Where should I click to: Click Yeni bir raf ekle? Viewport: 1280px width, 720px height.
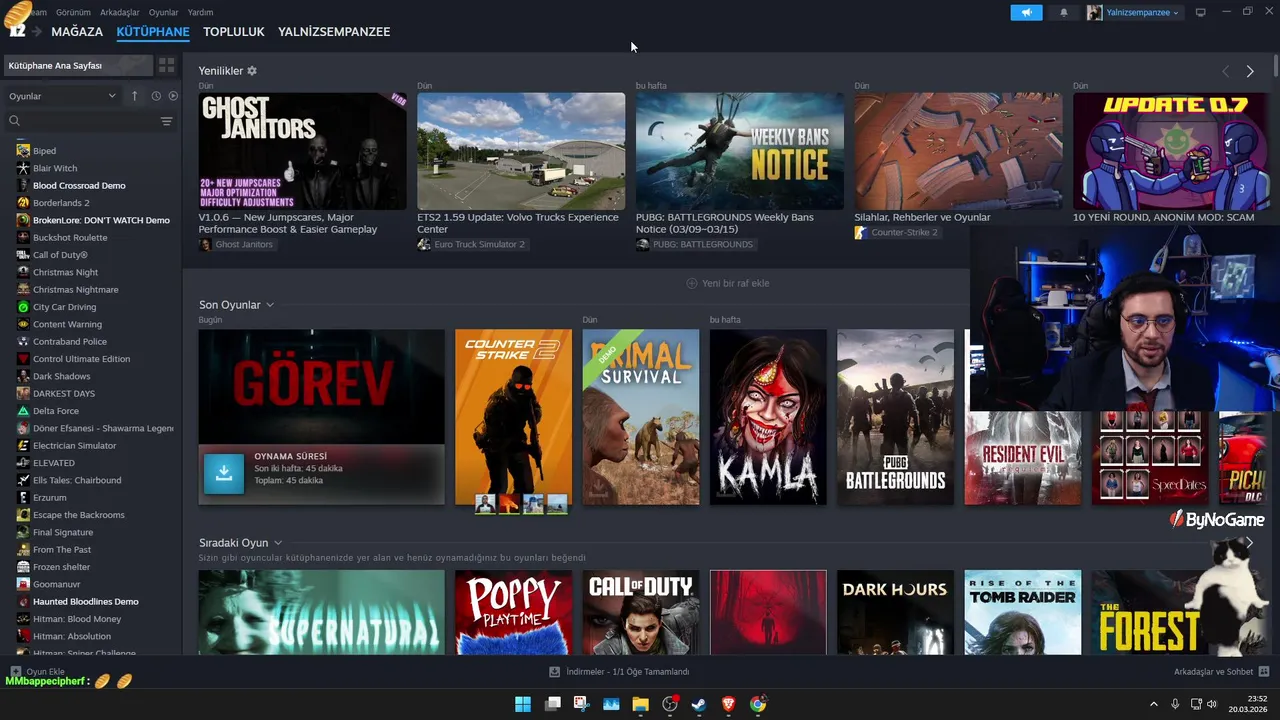click(727, 283)
